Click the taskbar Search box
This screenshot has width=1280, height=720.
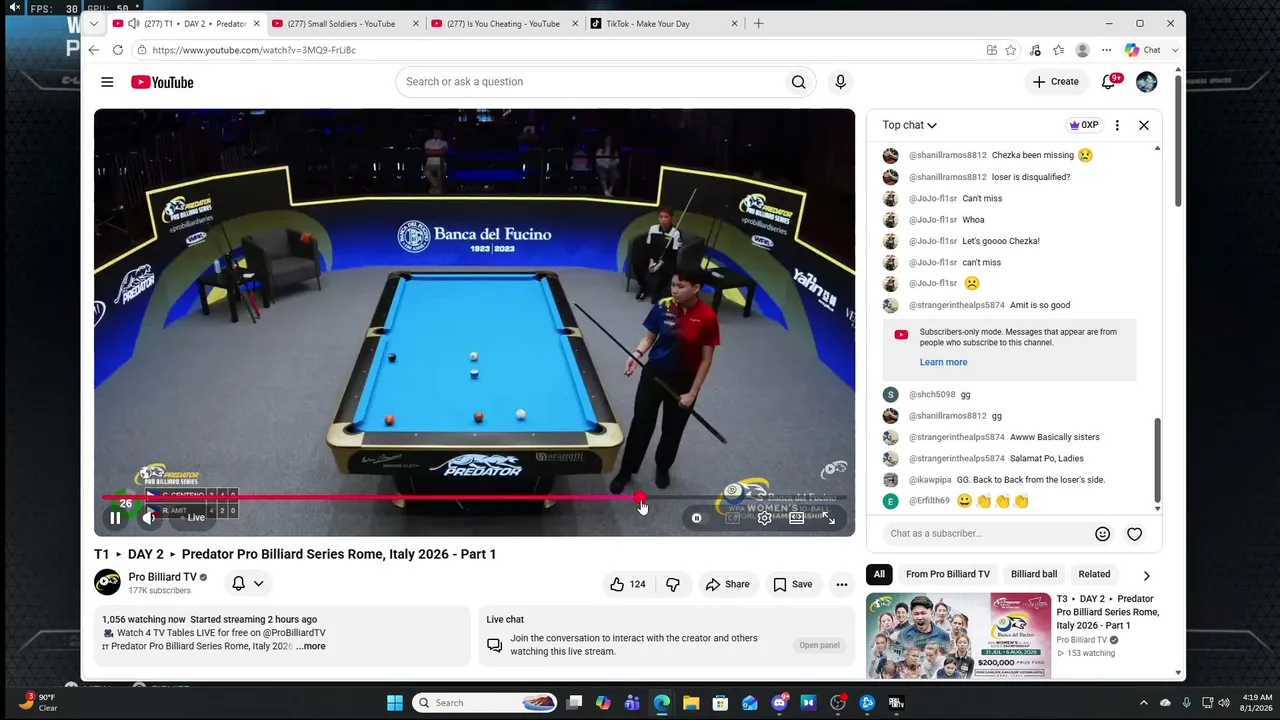coord(485,703)
